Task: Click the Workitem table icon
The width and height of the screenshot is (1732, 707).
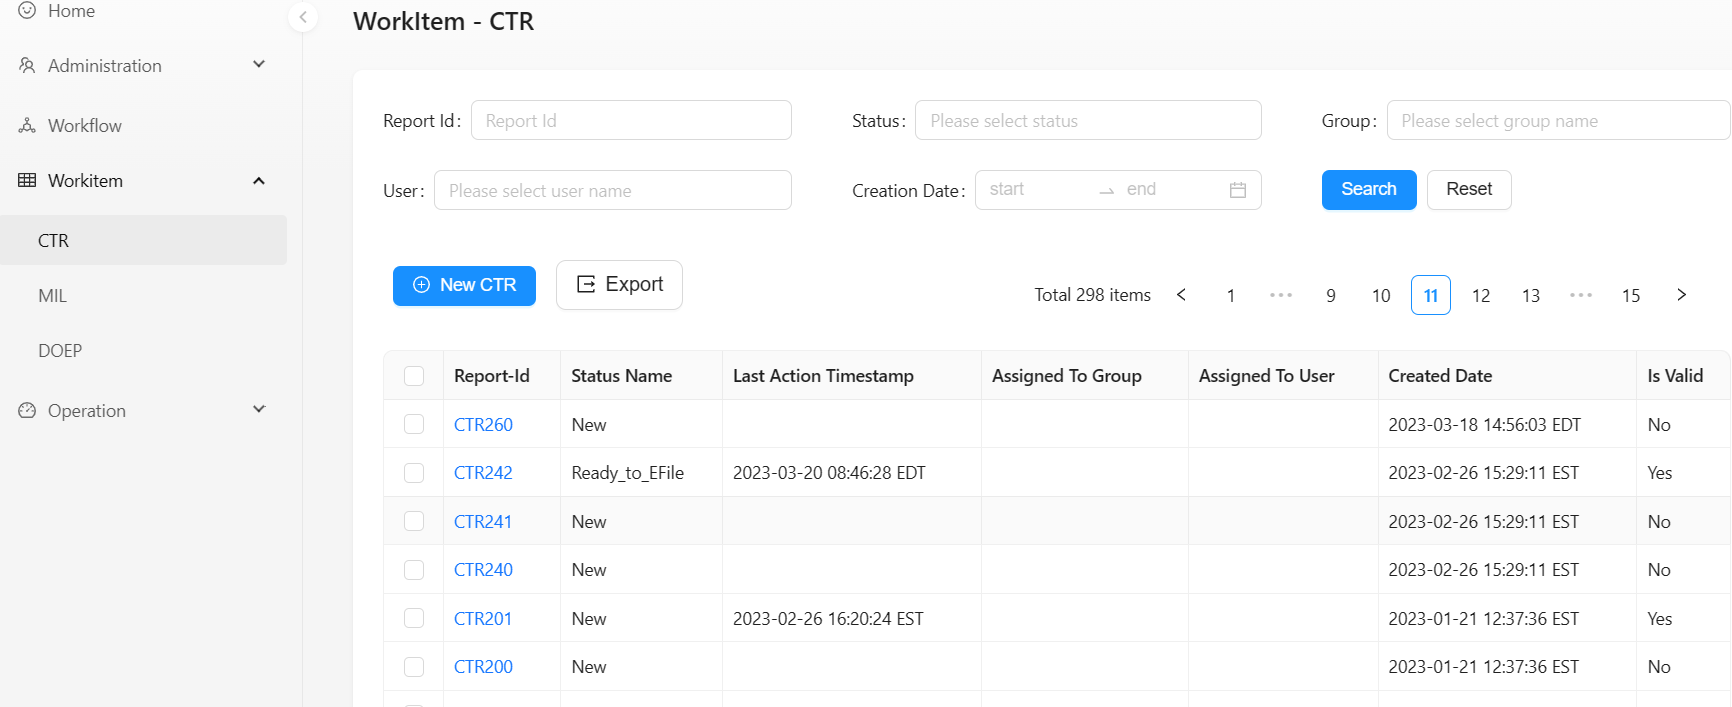Action: (x=27, y=181)
